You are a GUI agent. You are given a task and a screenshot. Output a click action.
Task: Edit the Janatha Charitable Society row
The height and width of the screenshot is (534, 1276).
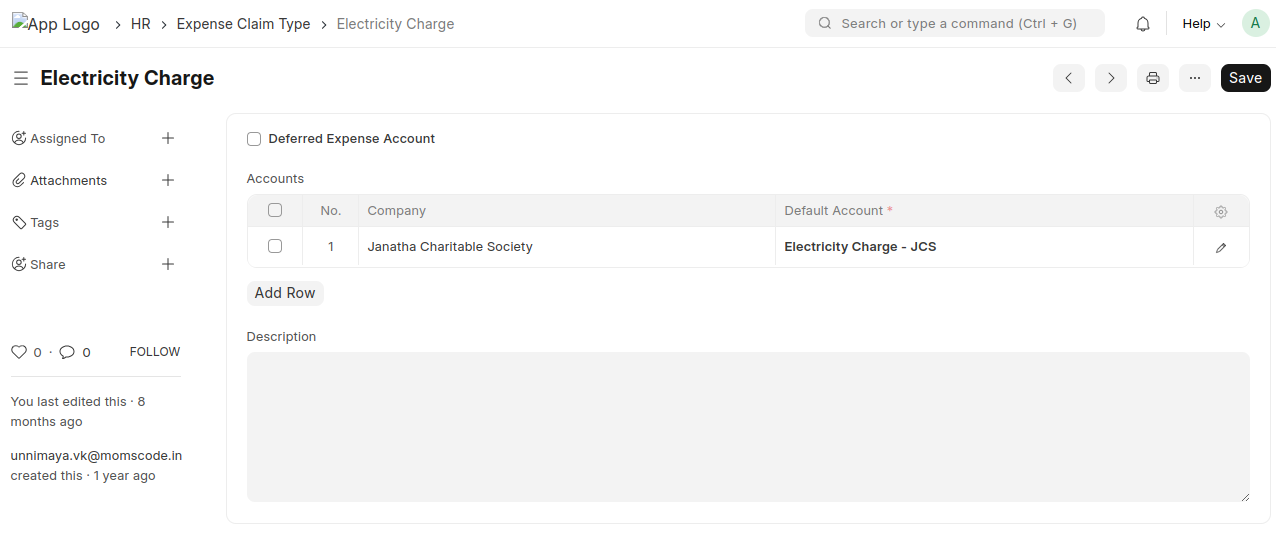pos(1221,247)
